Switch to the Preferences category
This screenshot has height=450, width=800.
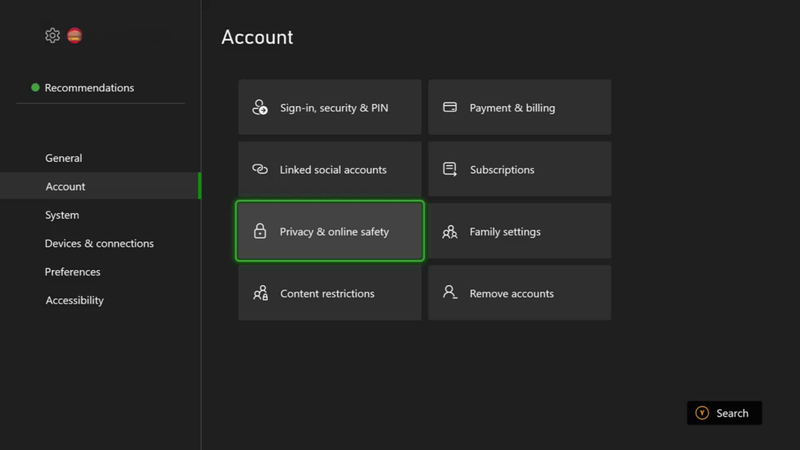[100, 272]
